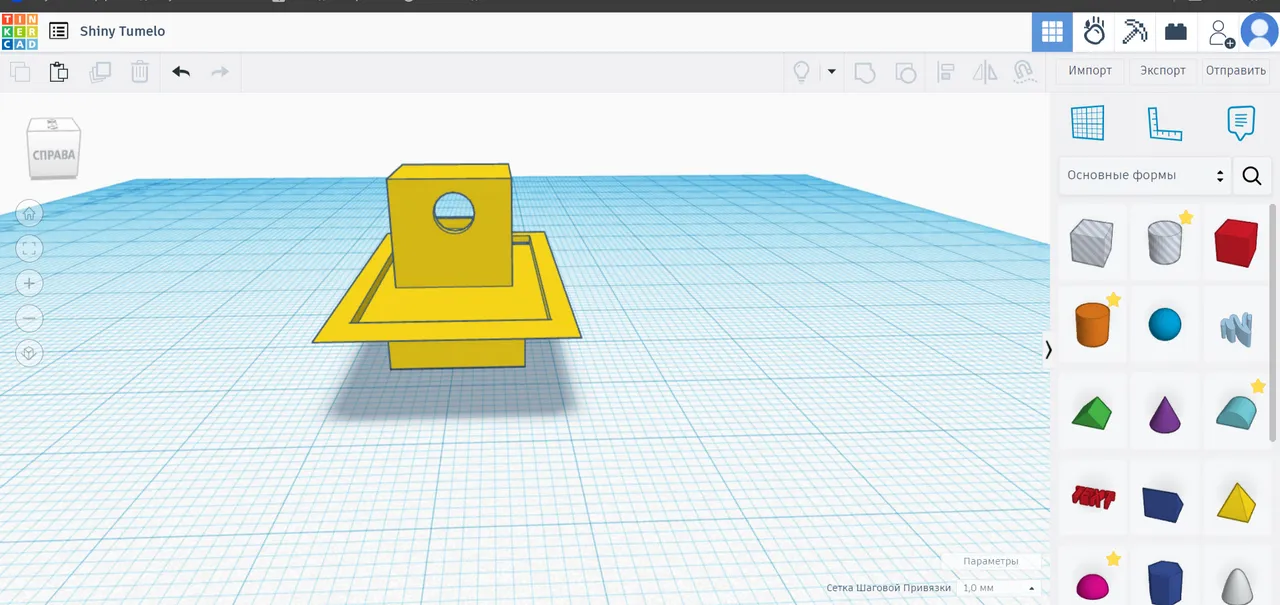Open the design menu beside the Tinkercad logo
The image size is (1280, 605).
coord(59,31)
